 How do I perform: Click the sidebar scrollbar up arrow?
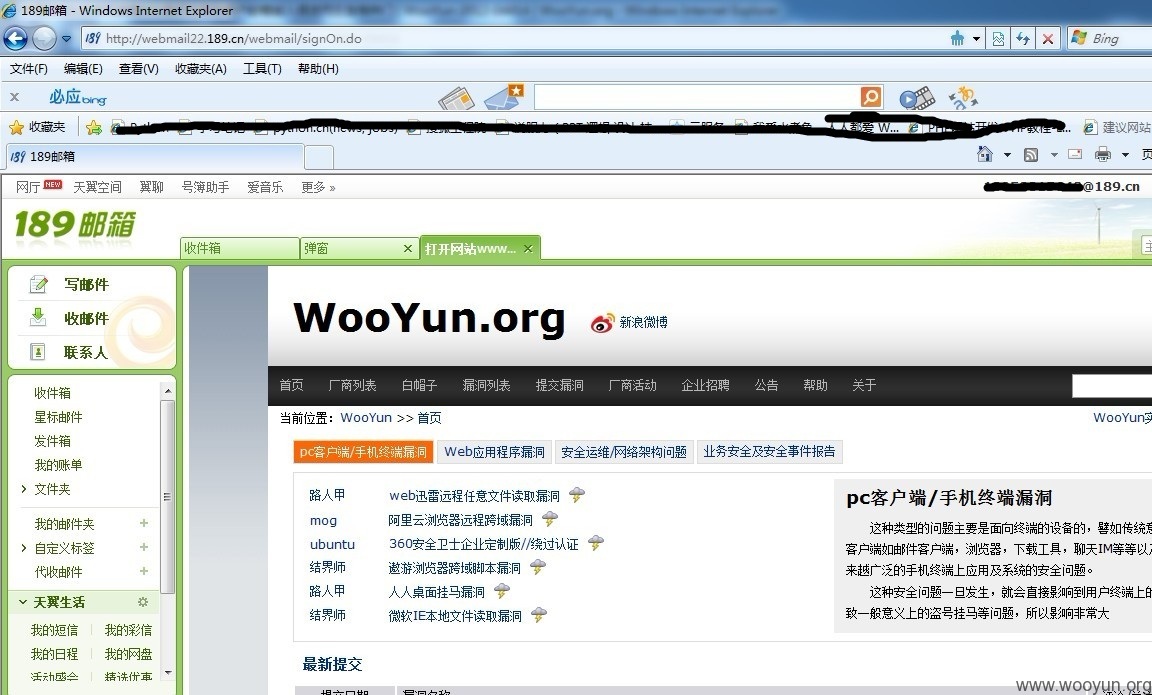pos(168,391)
